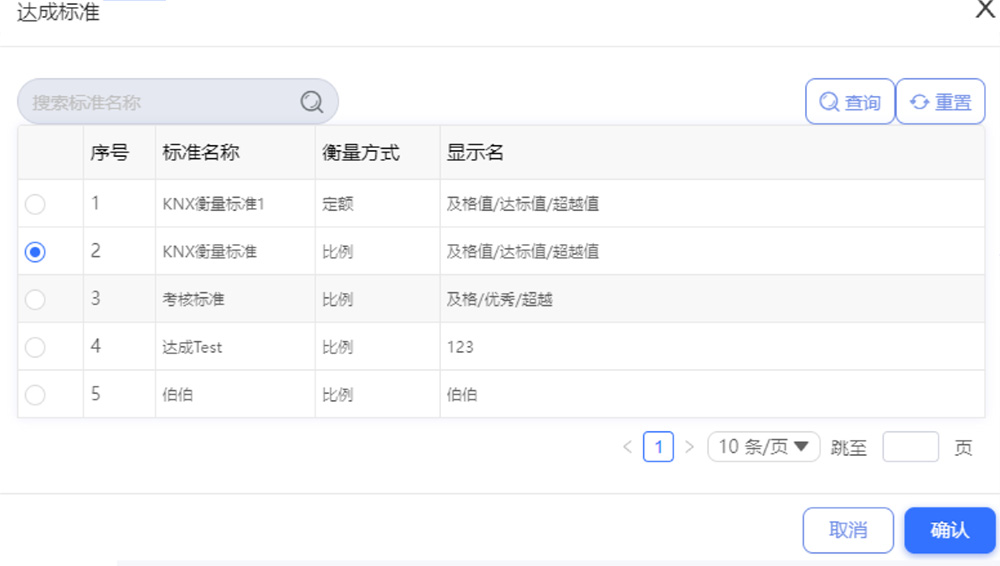Select radio button for 伯伯 row
Image resolution: width=1000 pixels, height=566 pixels.
tap(35, 395)
